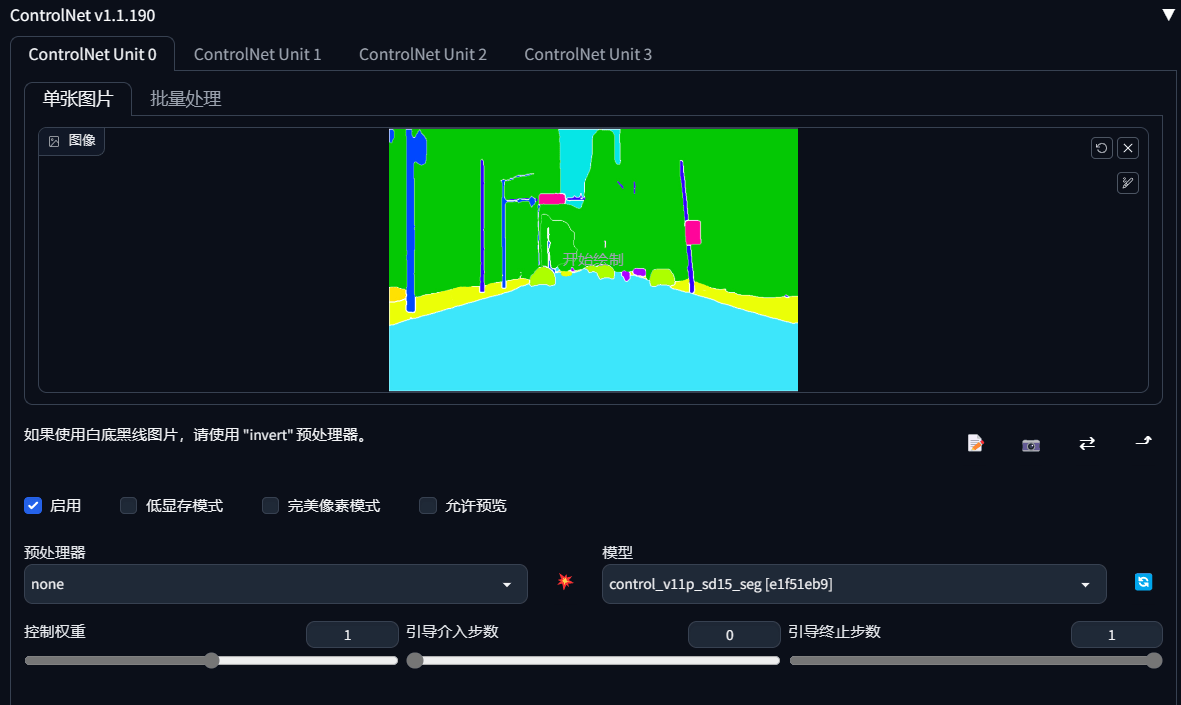Open the 模型 dropdown with control_v11p_sd15_seg
The height and width of the screenshot is (705, 1181).
point(854,584)
